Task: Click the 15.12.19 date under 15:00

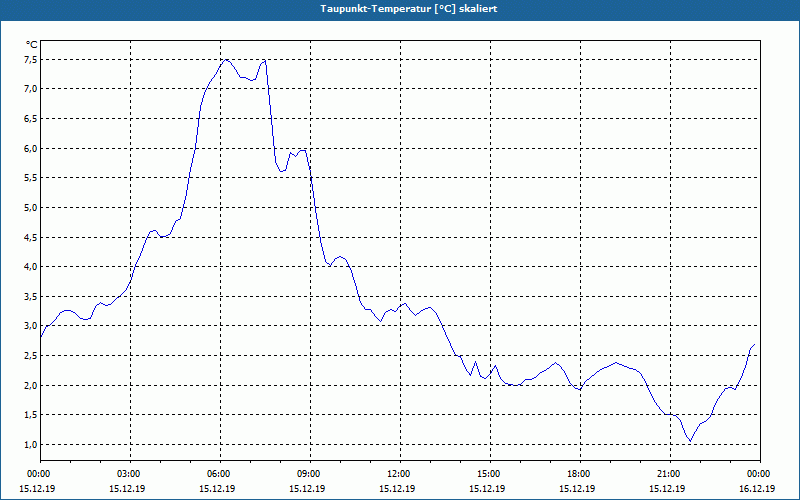Action: 487,488
